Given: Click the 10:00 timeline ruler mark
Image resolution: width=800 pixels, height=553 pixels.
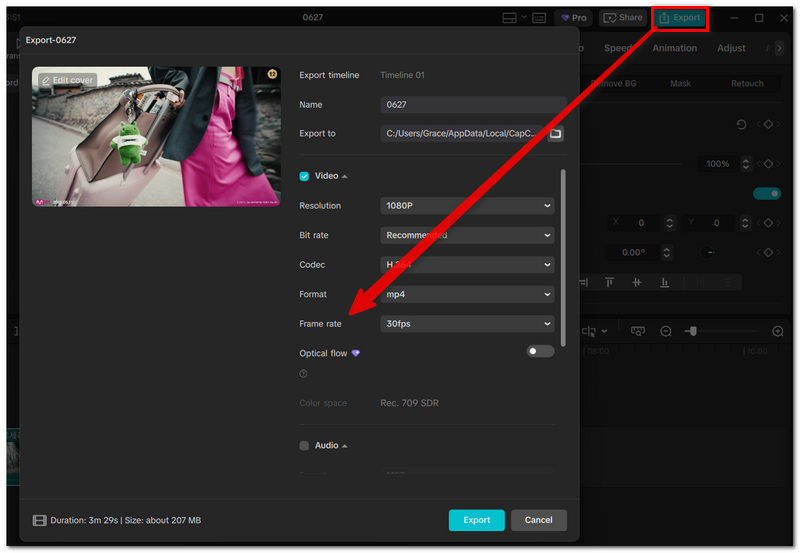Looking at the screenshot, I should [756, 351].
